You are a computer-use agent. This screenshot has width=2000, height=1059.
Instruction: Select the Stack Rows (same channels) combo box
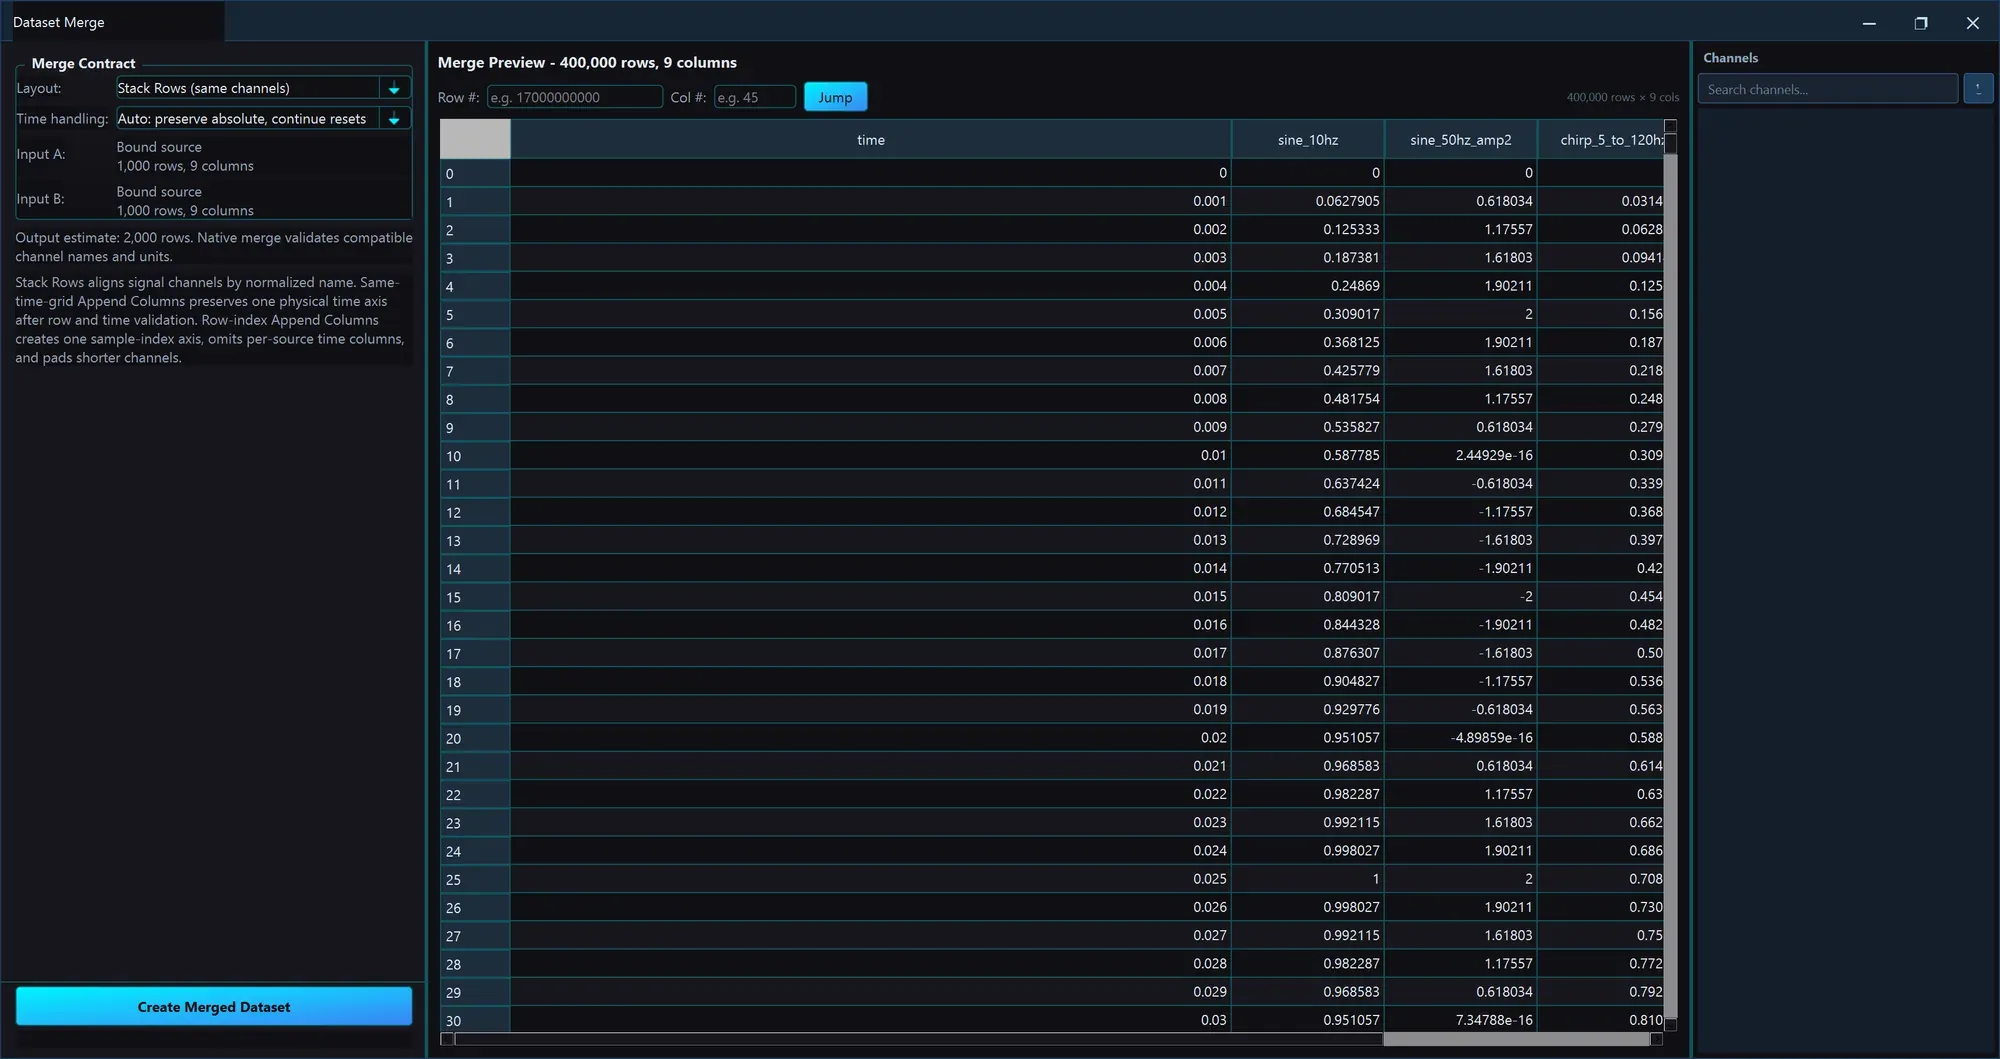[262, 88]
